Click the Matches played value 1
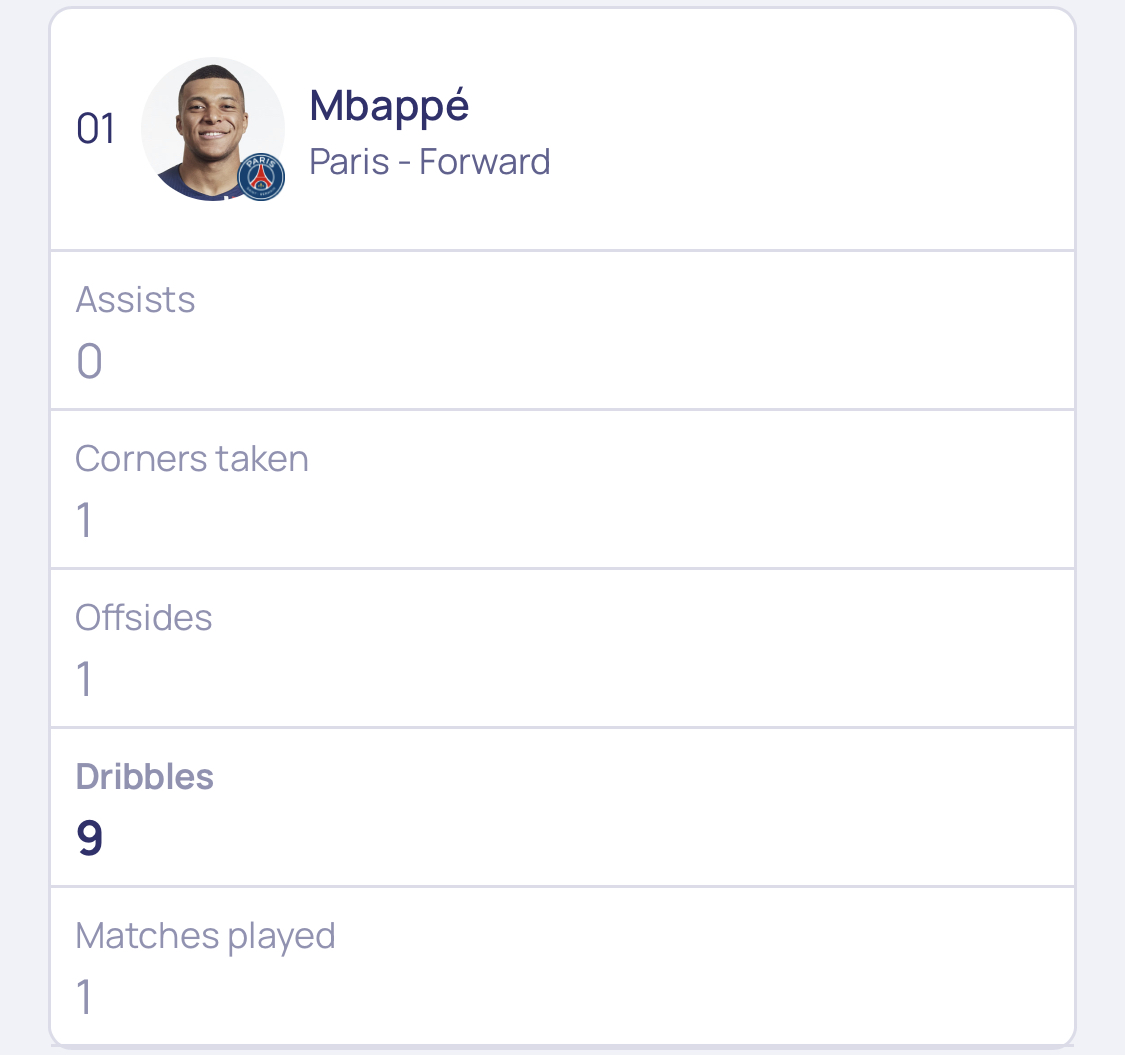 pos(85,997)
